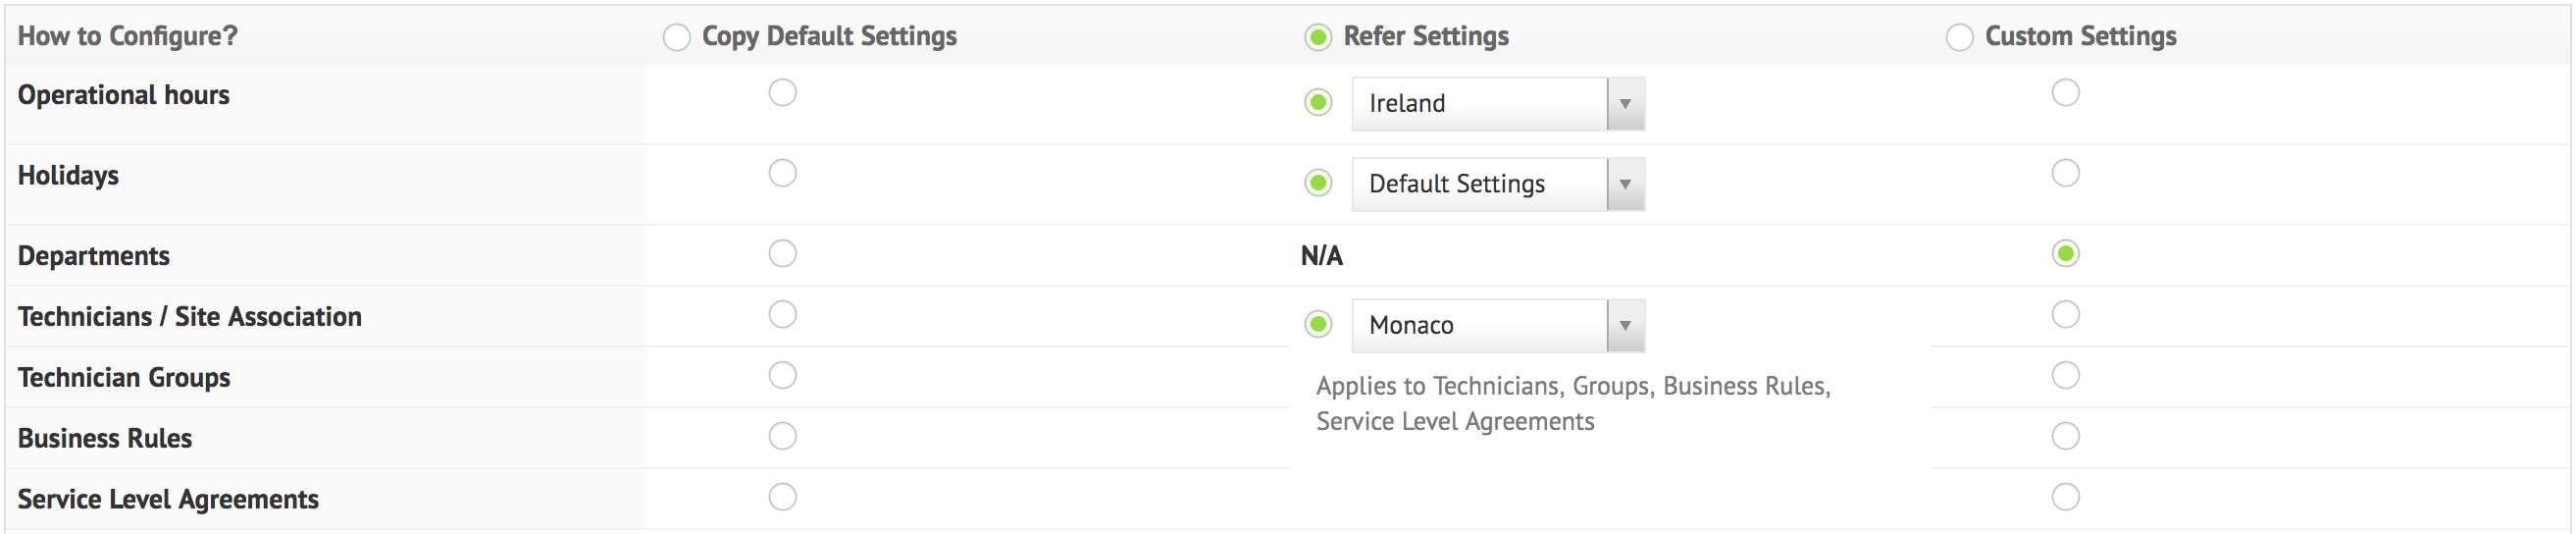The height and width of the screenshot is (534, 2576).
Task: Choose Copy Default for Service Level Agreements
Action: pyautogui.click(x=782, y=498)
